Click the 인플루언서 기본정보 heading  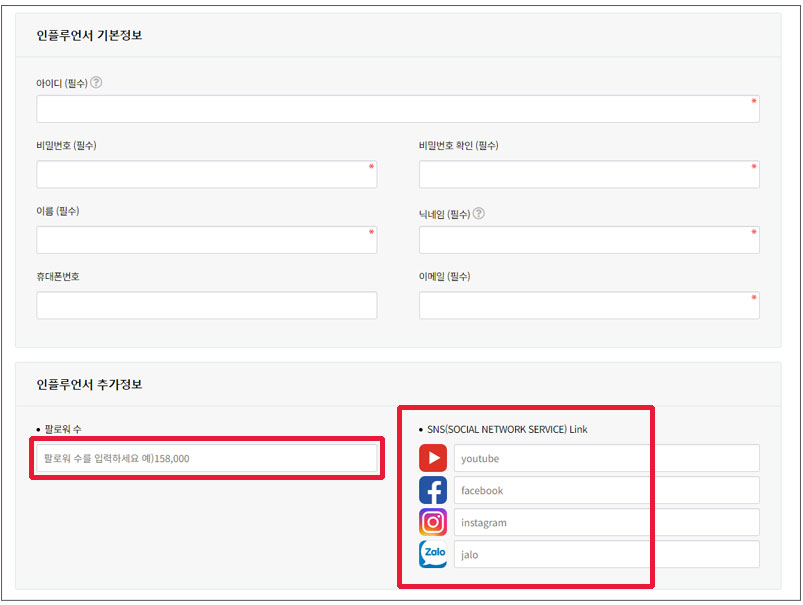(89, 35)
